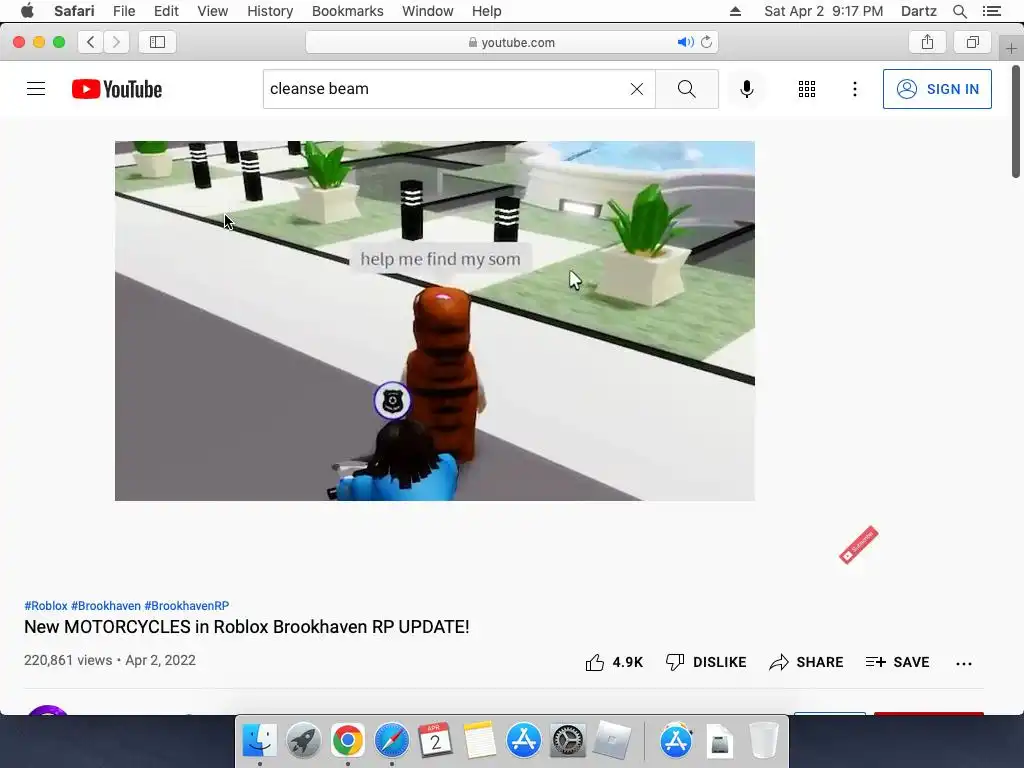Screen dimensions: 1024x768
Task: Open Finder from the Dock
Action: pos(259,741)
